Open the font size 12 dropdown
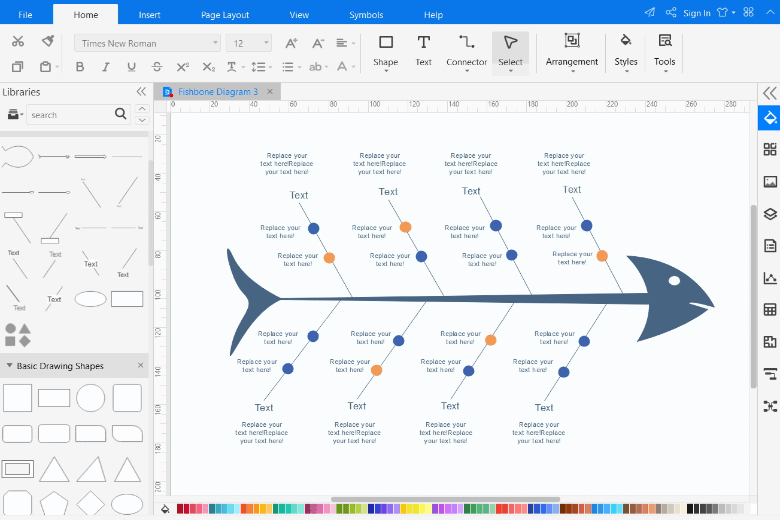Screen dimensions: 780x520 pos(249,43)
